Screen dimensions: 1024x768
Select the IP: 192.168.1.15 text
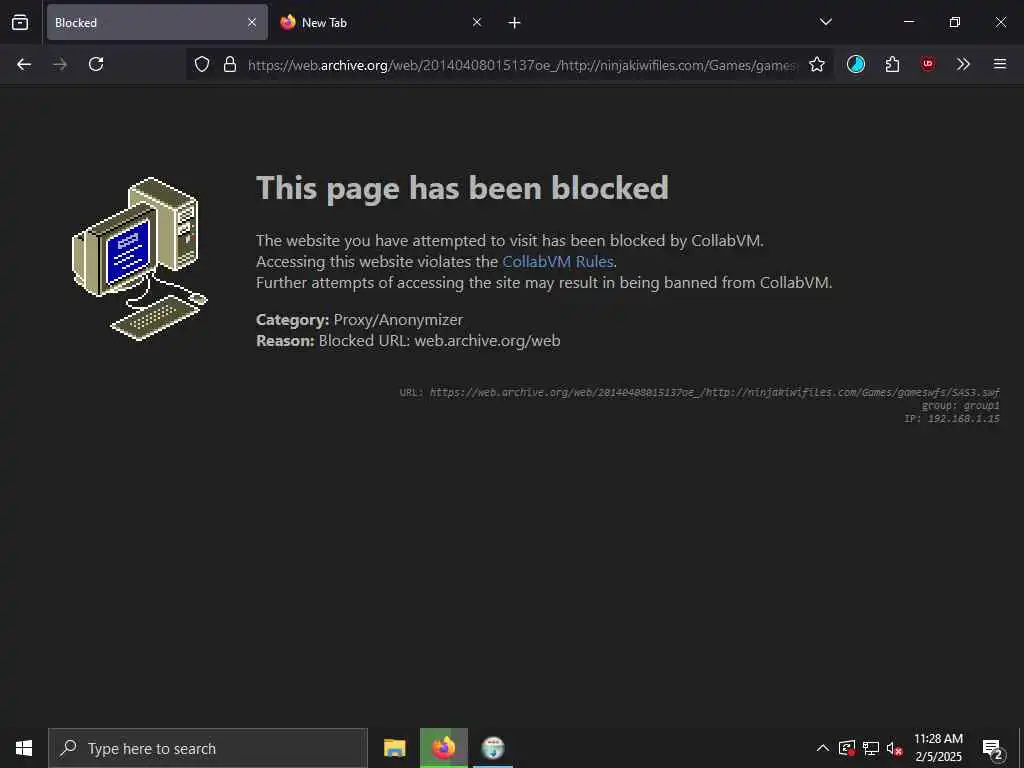coord(952,419)
